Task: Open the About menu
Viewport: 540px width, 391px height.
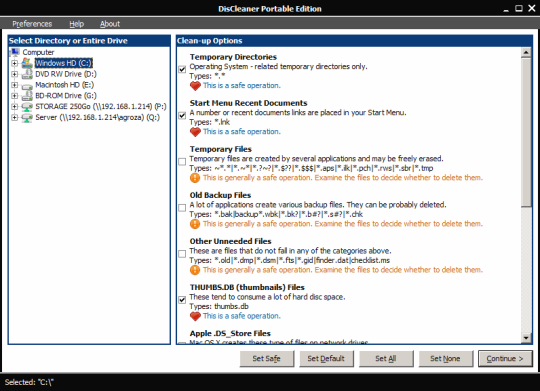Action: (110, 24)
